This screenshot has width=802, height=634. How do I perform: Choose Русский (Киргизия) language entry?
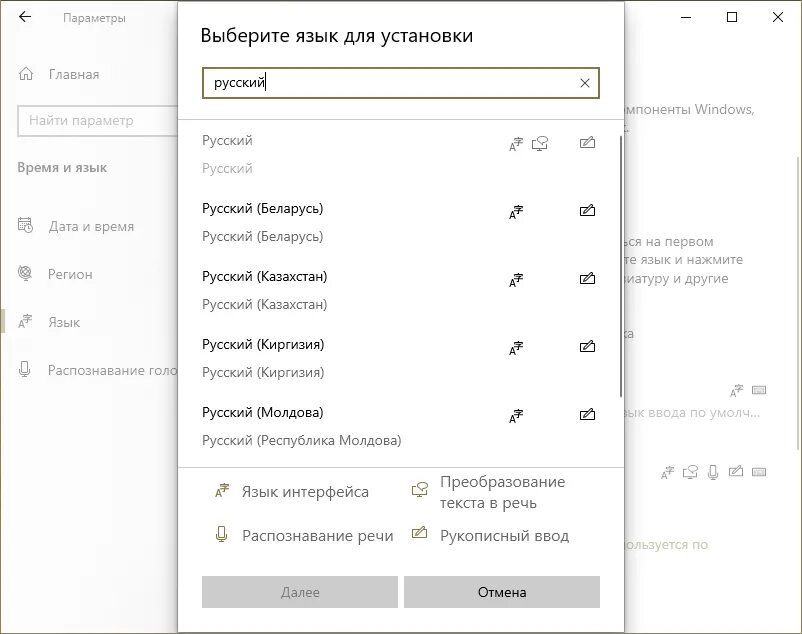398,358
